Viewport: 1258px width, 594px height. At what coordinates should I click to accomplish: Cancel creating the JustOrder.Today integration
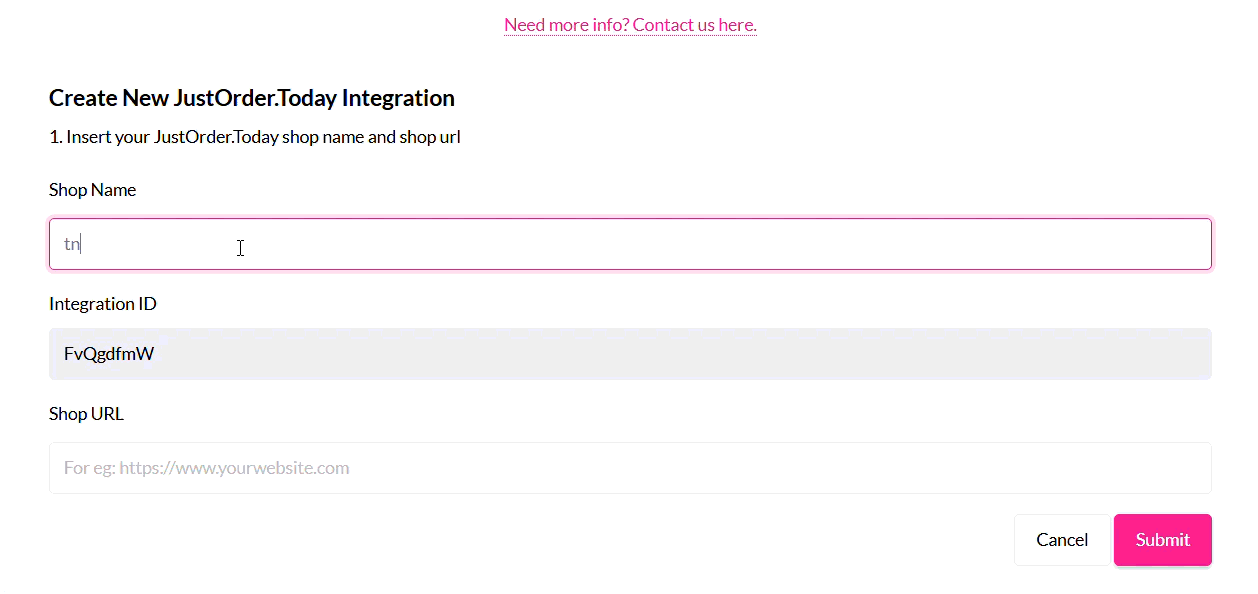point(1061,540)
